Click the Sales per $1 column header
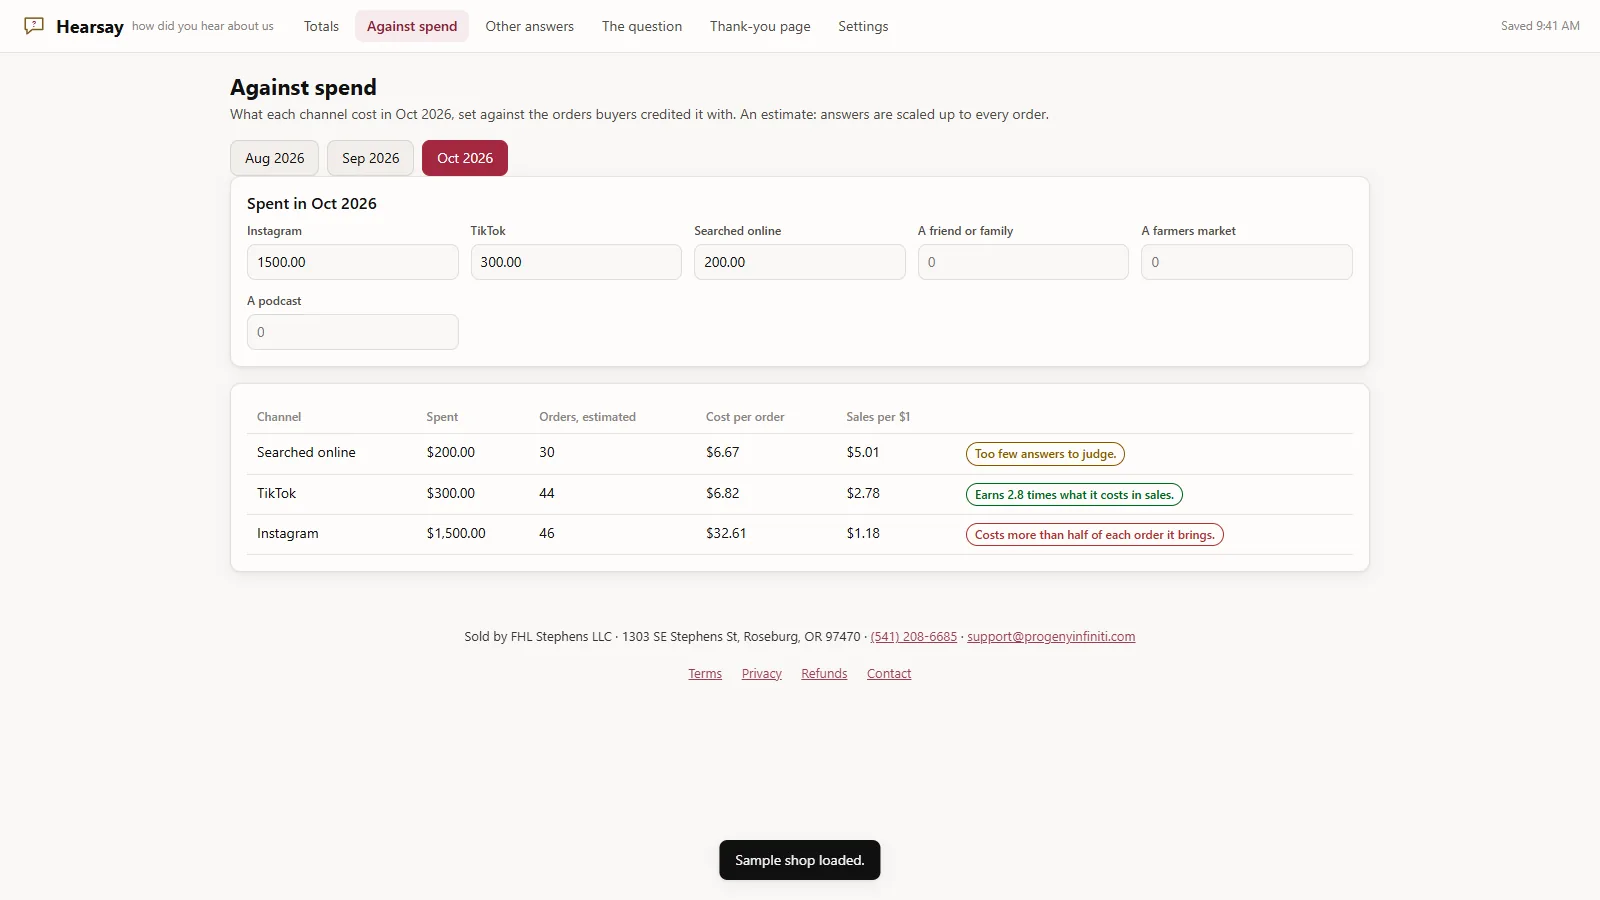The height and width of the screenshot is (900, 1600). (878, 417)
